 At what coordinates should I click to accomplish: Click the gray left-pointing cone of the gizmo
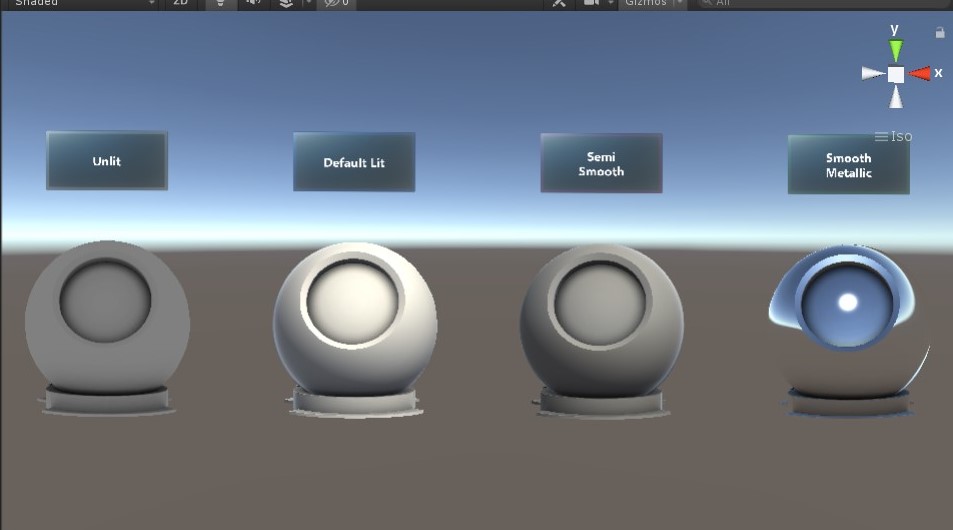click(873, 74)
